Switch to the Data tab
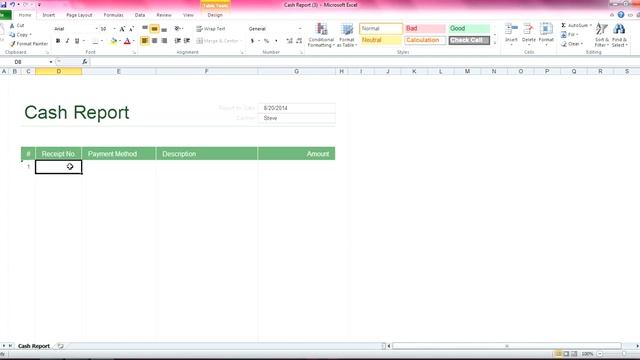The height and width of the screenshot is (360, 640). [140, 15]
